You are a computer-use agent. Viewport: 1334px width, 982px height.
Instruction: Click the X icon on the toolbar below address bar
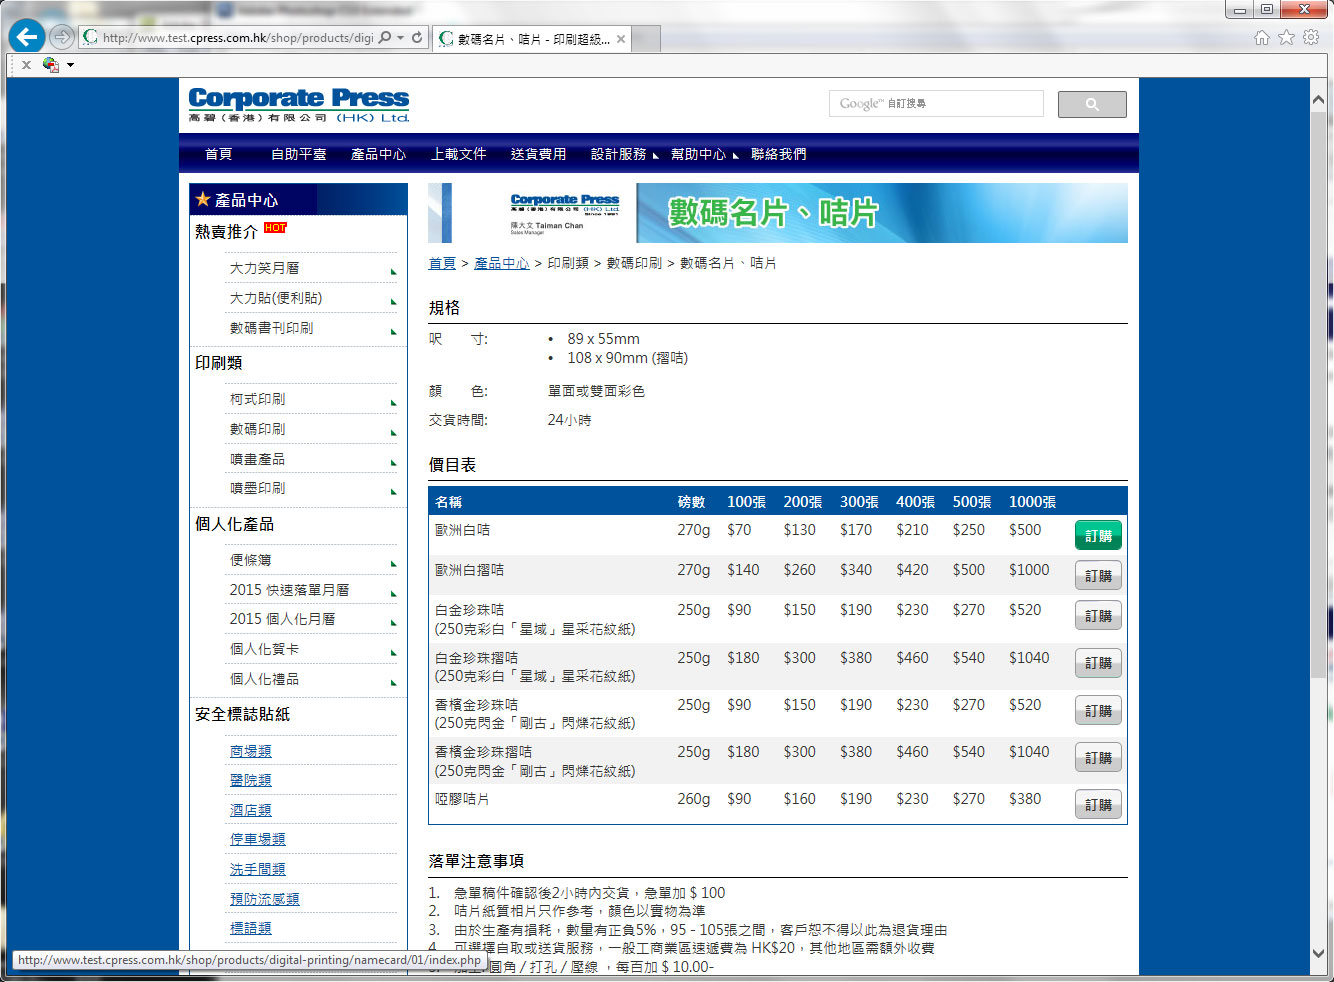click(x=26, y=65)
